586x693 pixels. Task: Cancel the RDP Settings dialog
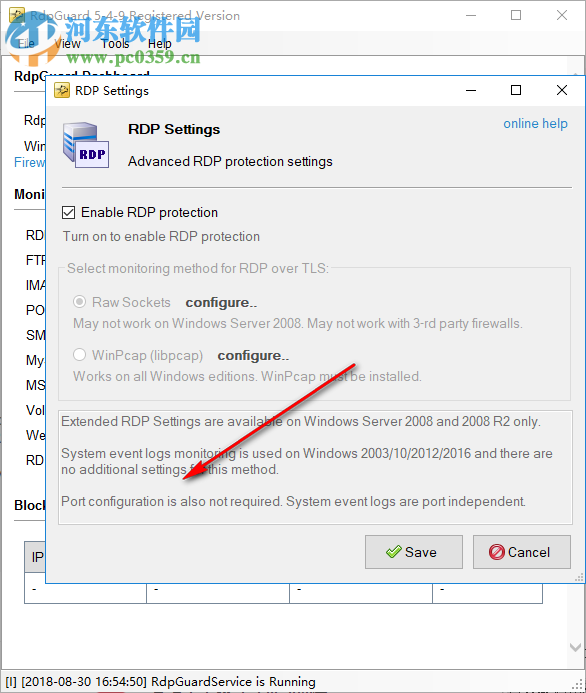tap(521, 552)
